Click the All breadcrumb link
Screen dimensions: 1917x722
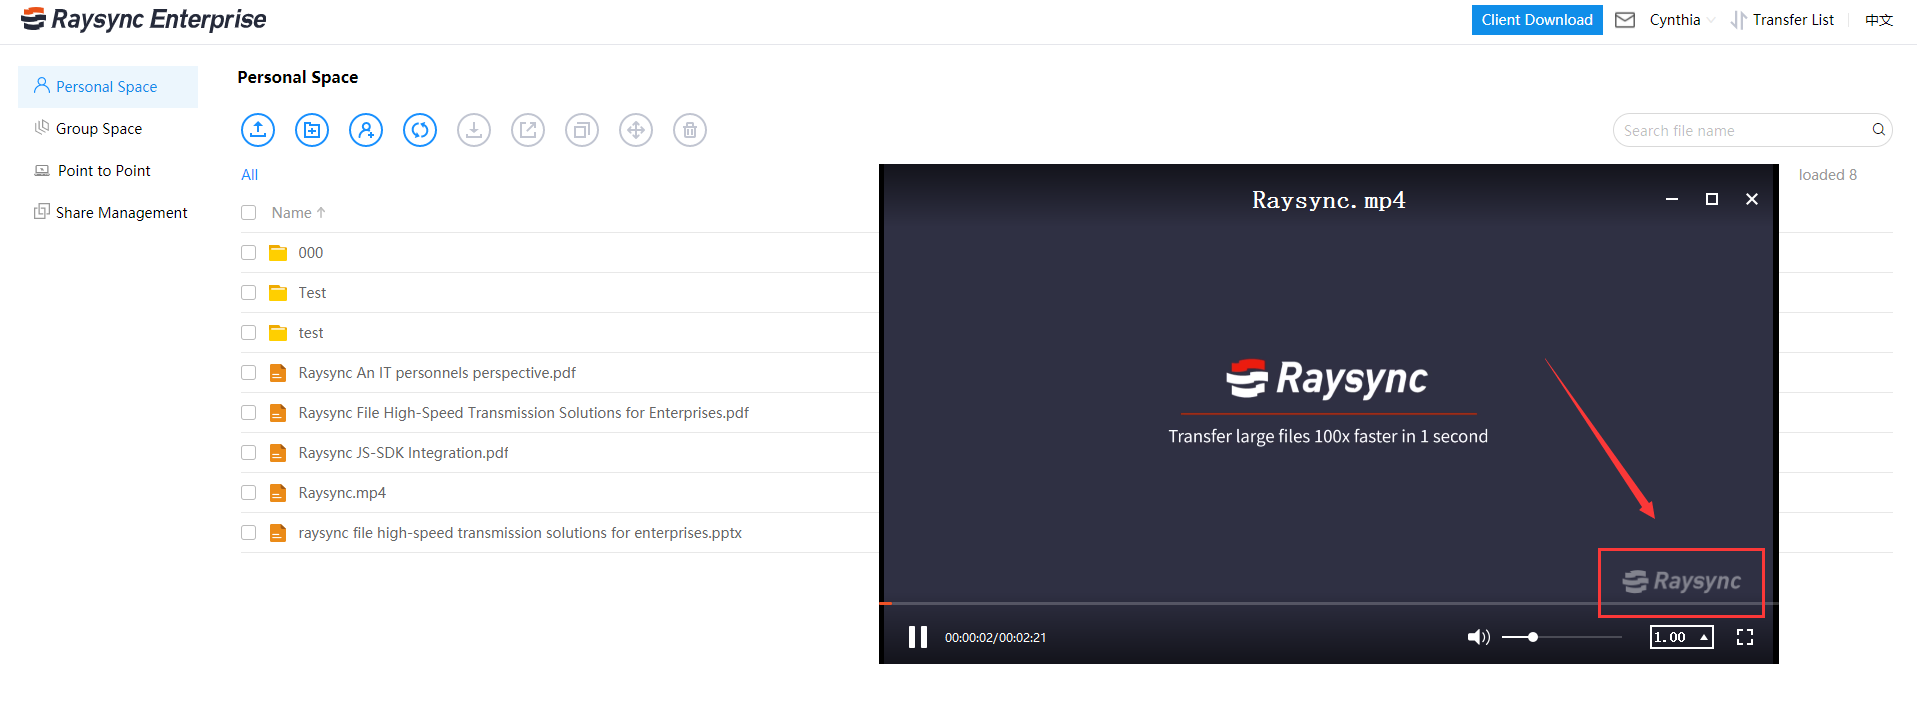pos(250,175)
